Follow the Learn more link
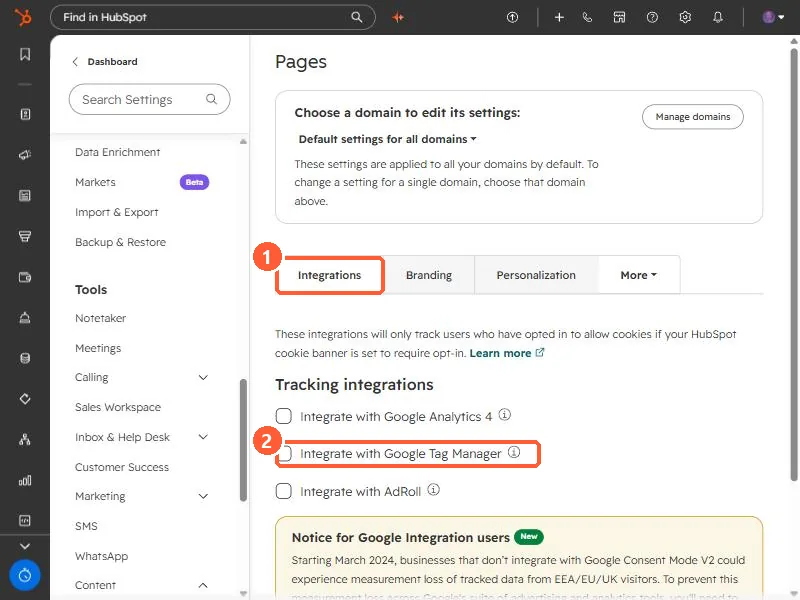 [507, 353]
